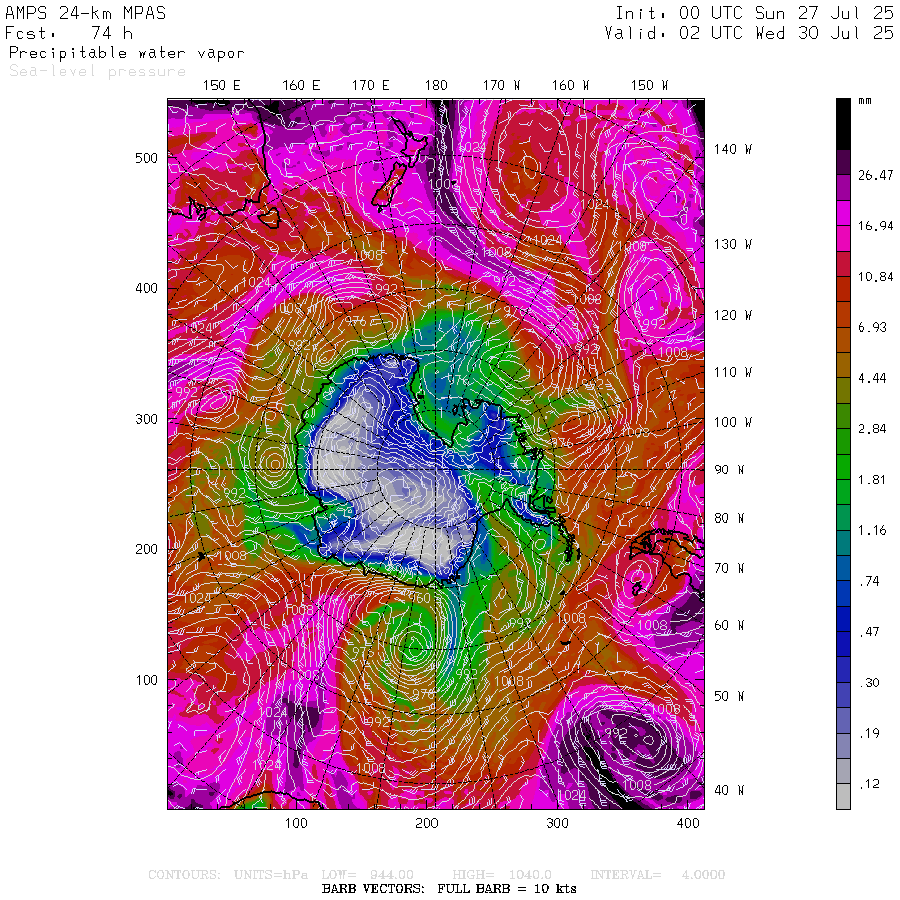Click the '170 W' longitude label
The width and height of the screenshot is (900, 900).
click(501, 85)
